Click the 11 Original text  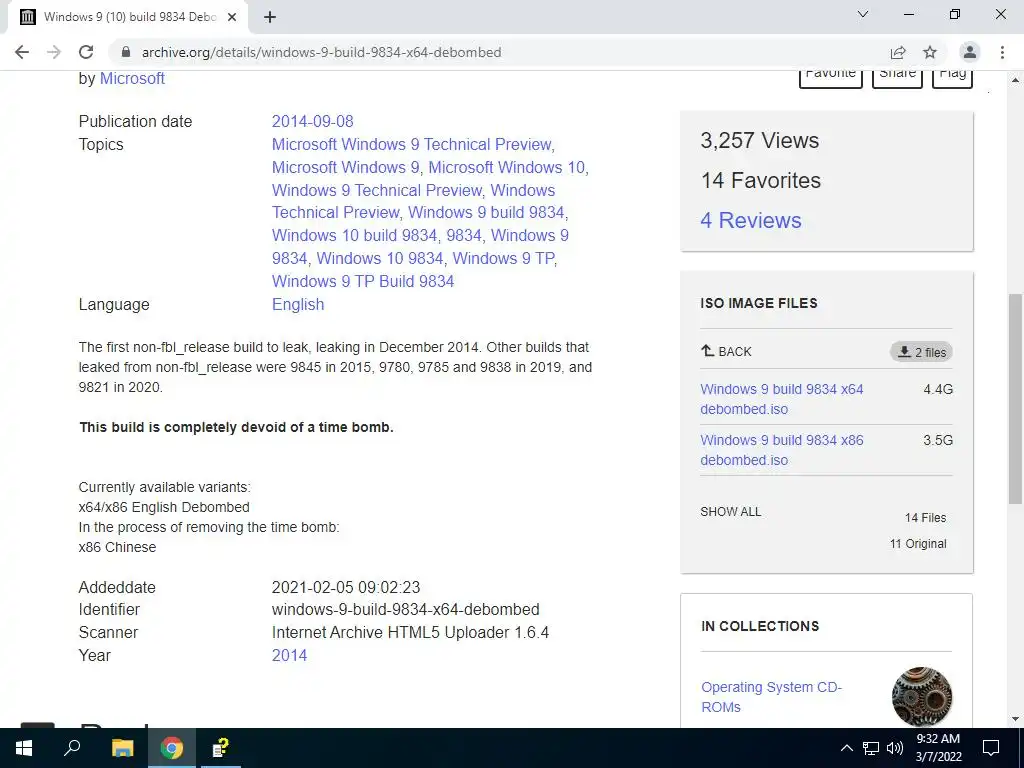(918, 544)
